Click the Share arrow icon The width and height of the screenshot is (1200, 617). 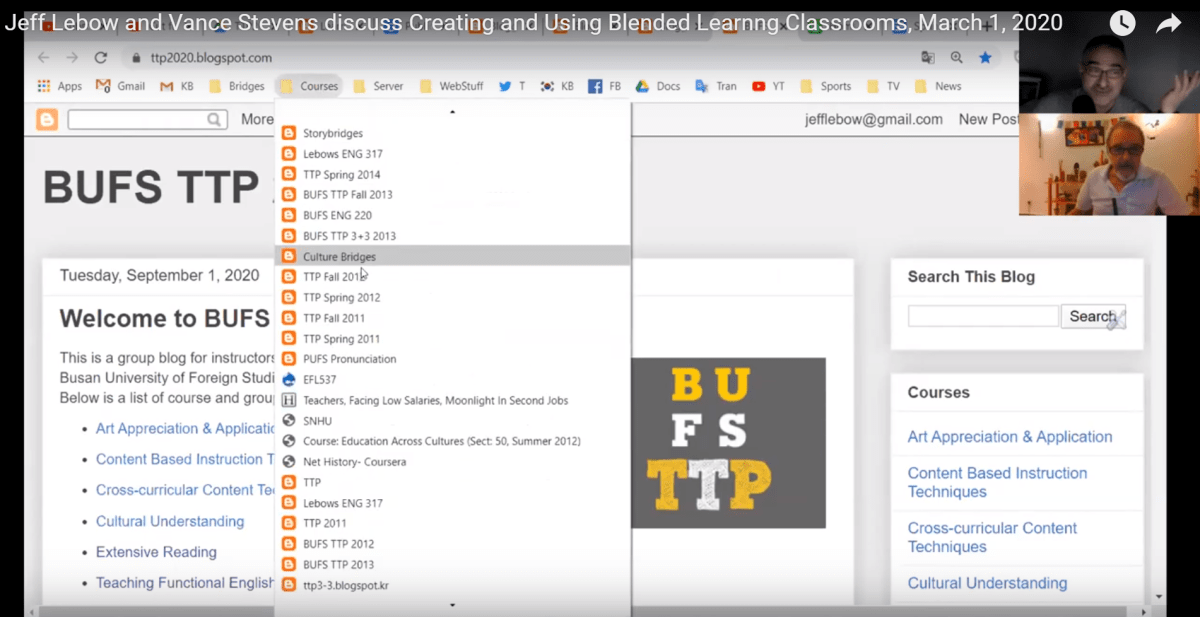(x=1168, y=23)
